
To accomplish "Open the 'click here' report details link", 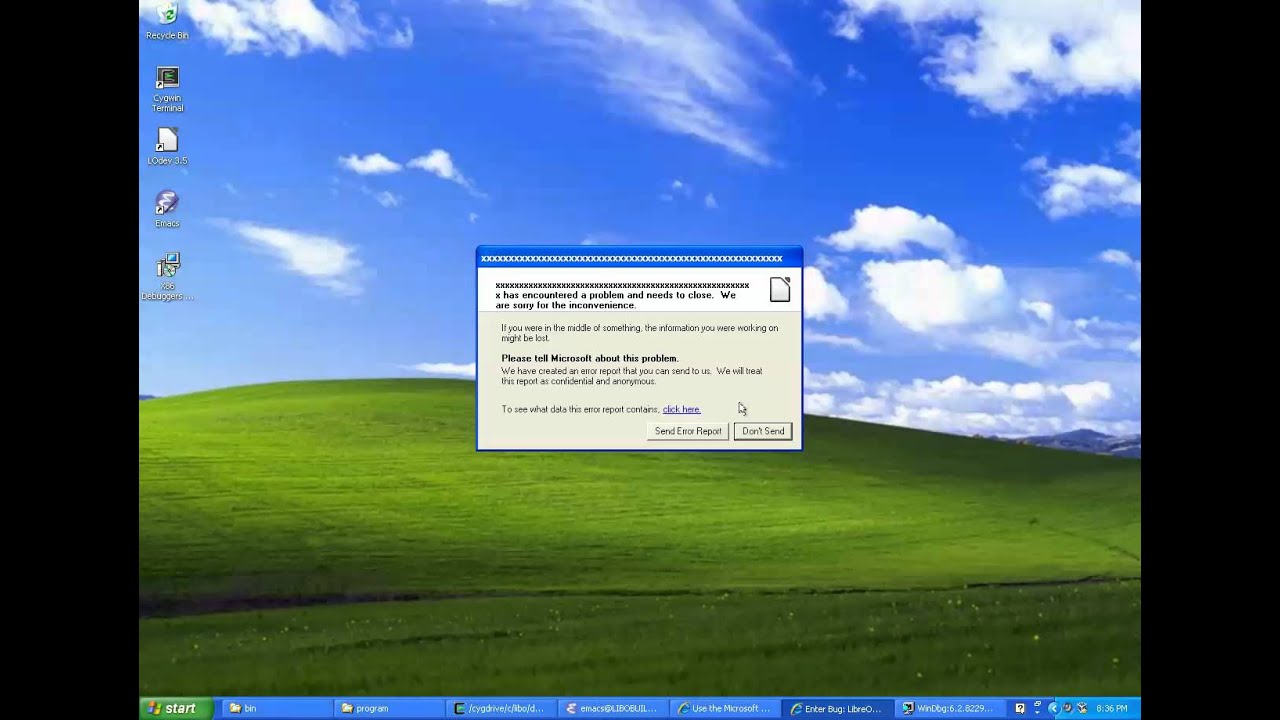I will click(x=681, y=409).
